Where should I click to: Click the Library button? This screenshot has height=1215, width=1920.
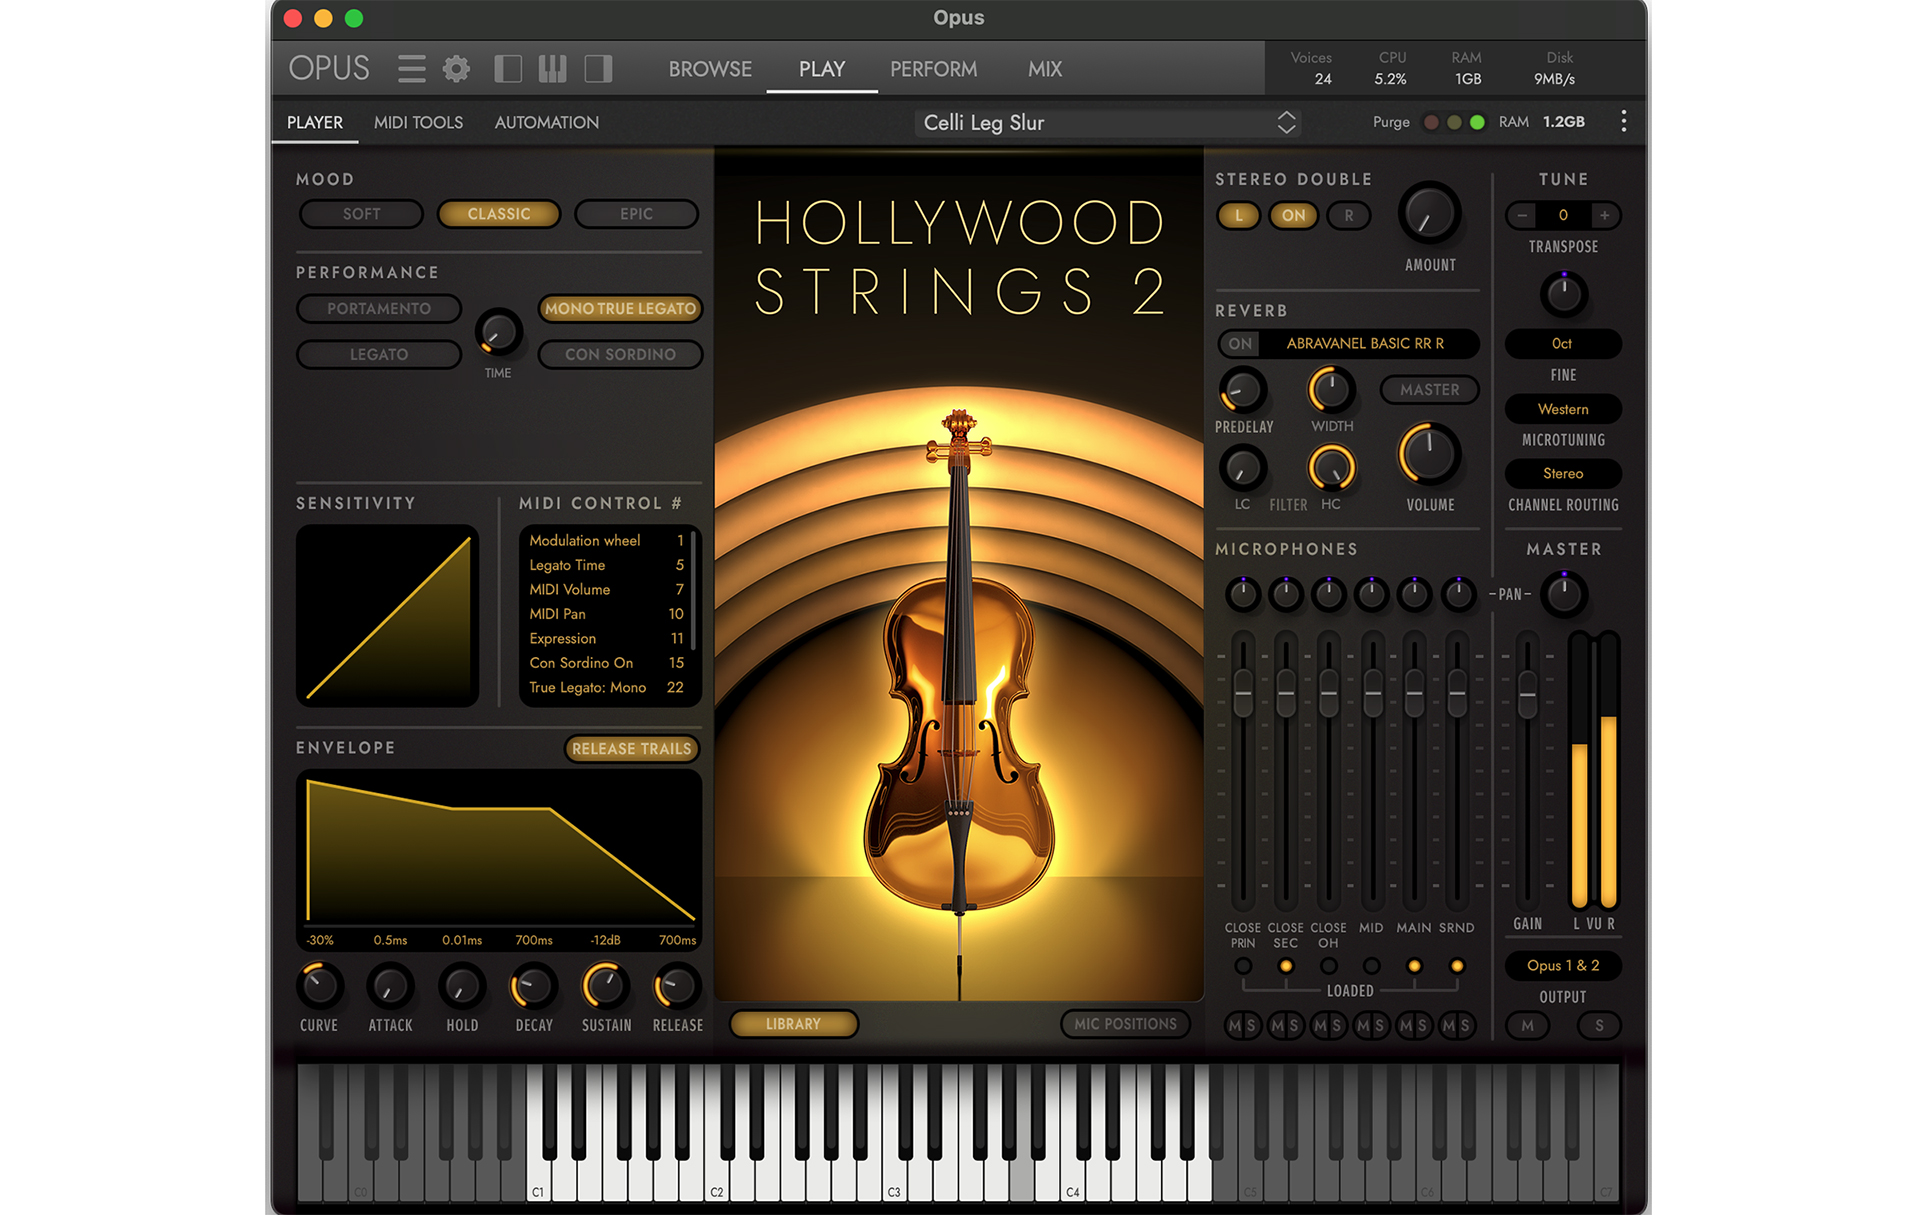tap(793, 1024)
